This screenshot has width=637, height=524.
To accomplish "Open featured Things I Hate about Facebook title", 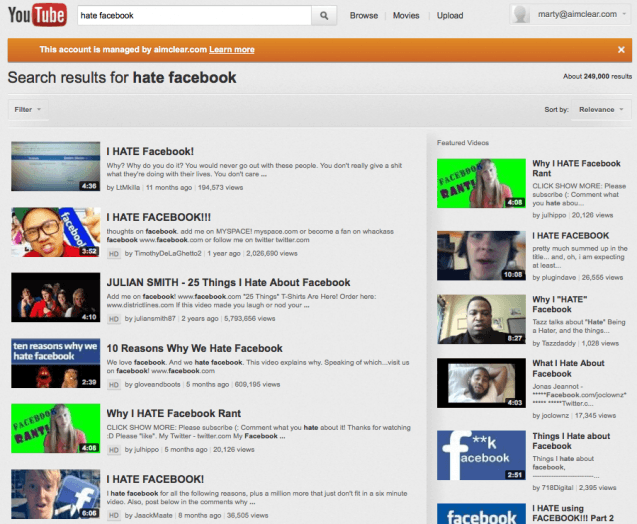I will click(x=571, y=441).
